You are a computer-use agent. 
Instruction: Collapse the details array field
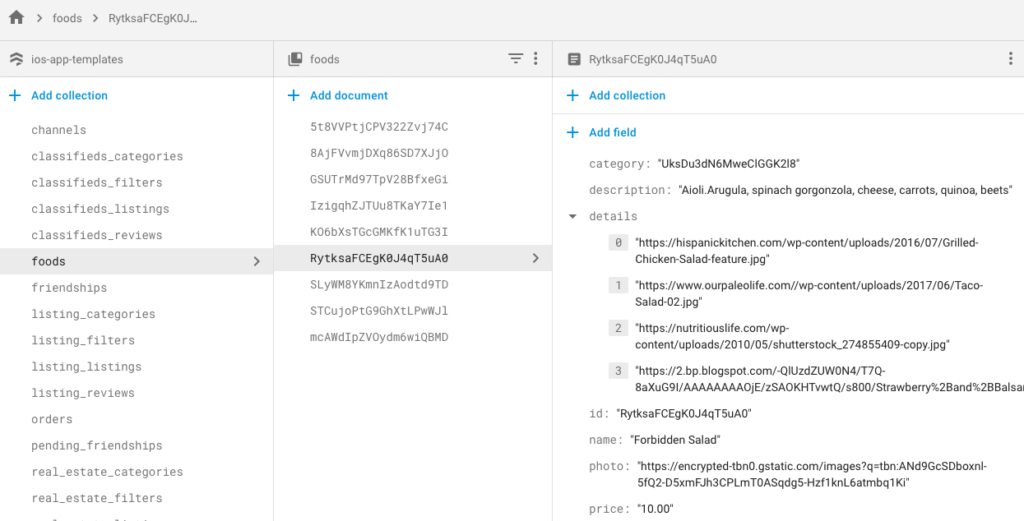[x=572, y=216]
